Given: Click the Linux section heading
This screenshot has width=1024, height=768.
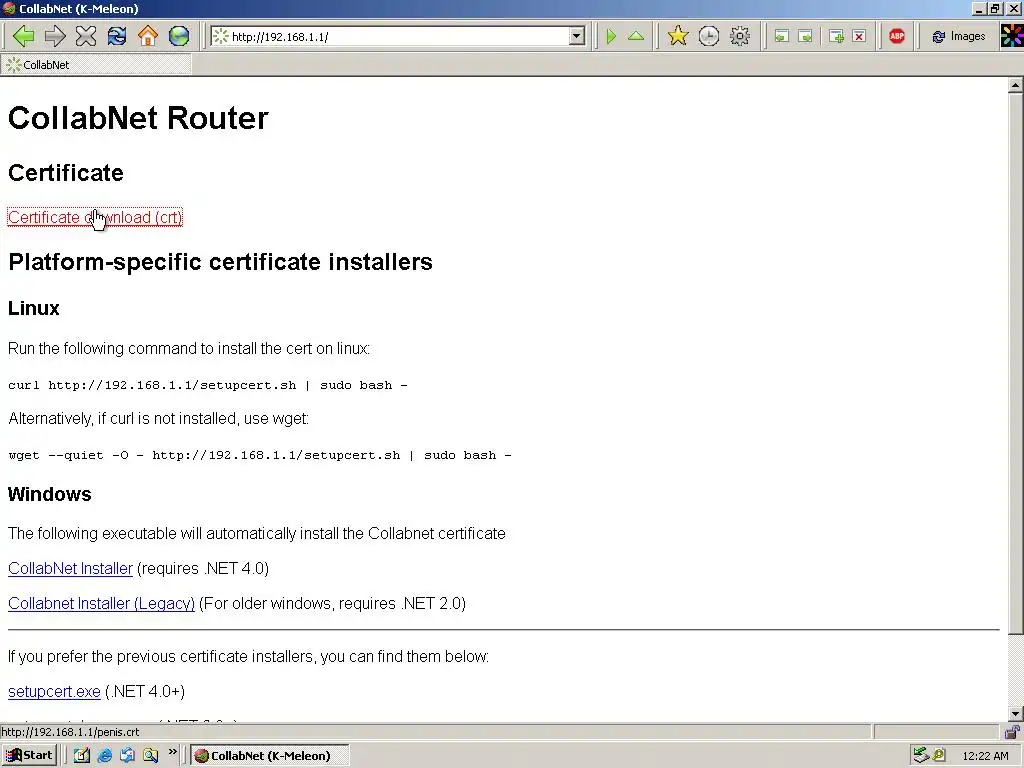Looking at the screenshot, I should [33, 308].
